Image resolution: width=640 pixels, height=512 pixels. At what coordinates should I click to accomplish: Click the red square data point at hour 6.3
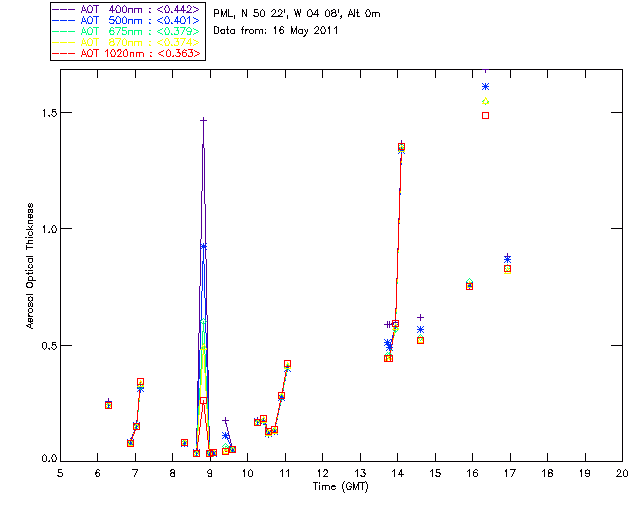click(109, 405)
